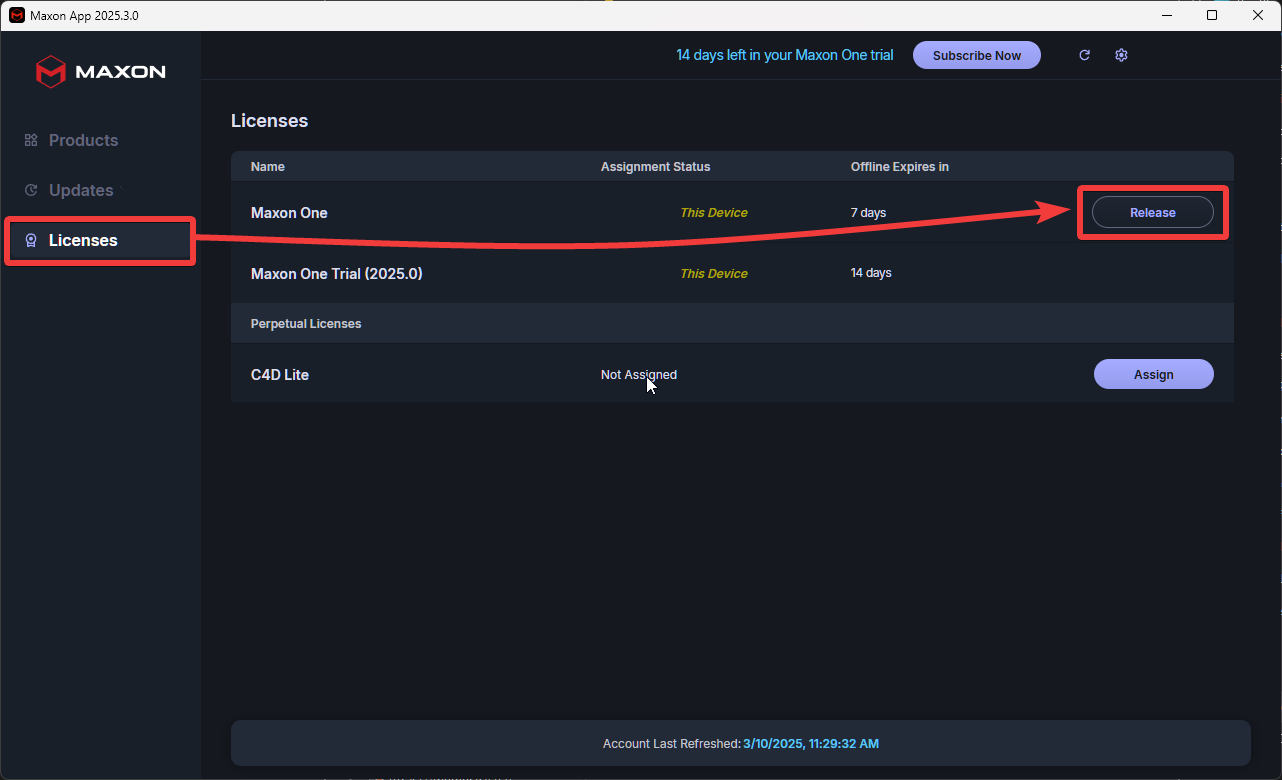
Task: Click the Licenses page heading
Action: point(270,121)
